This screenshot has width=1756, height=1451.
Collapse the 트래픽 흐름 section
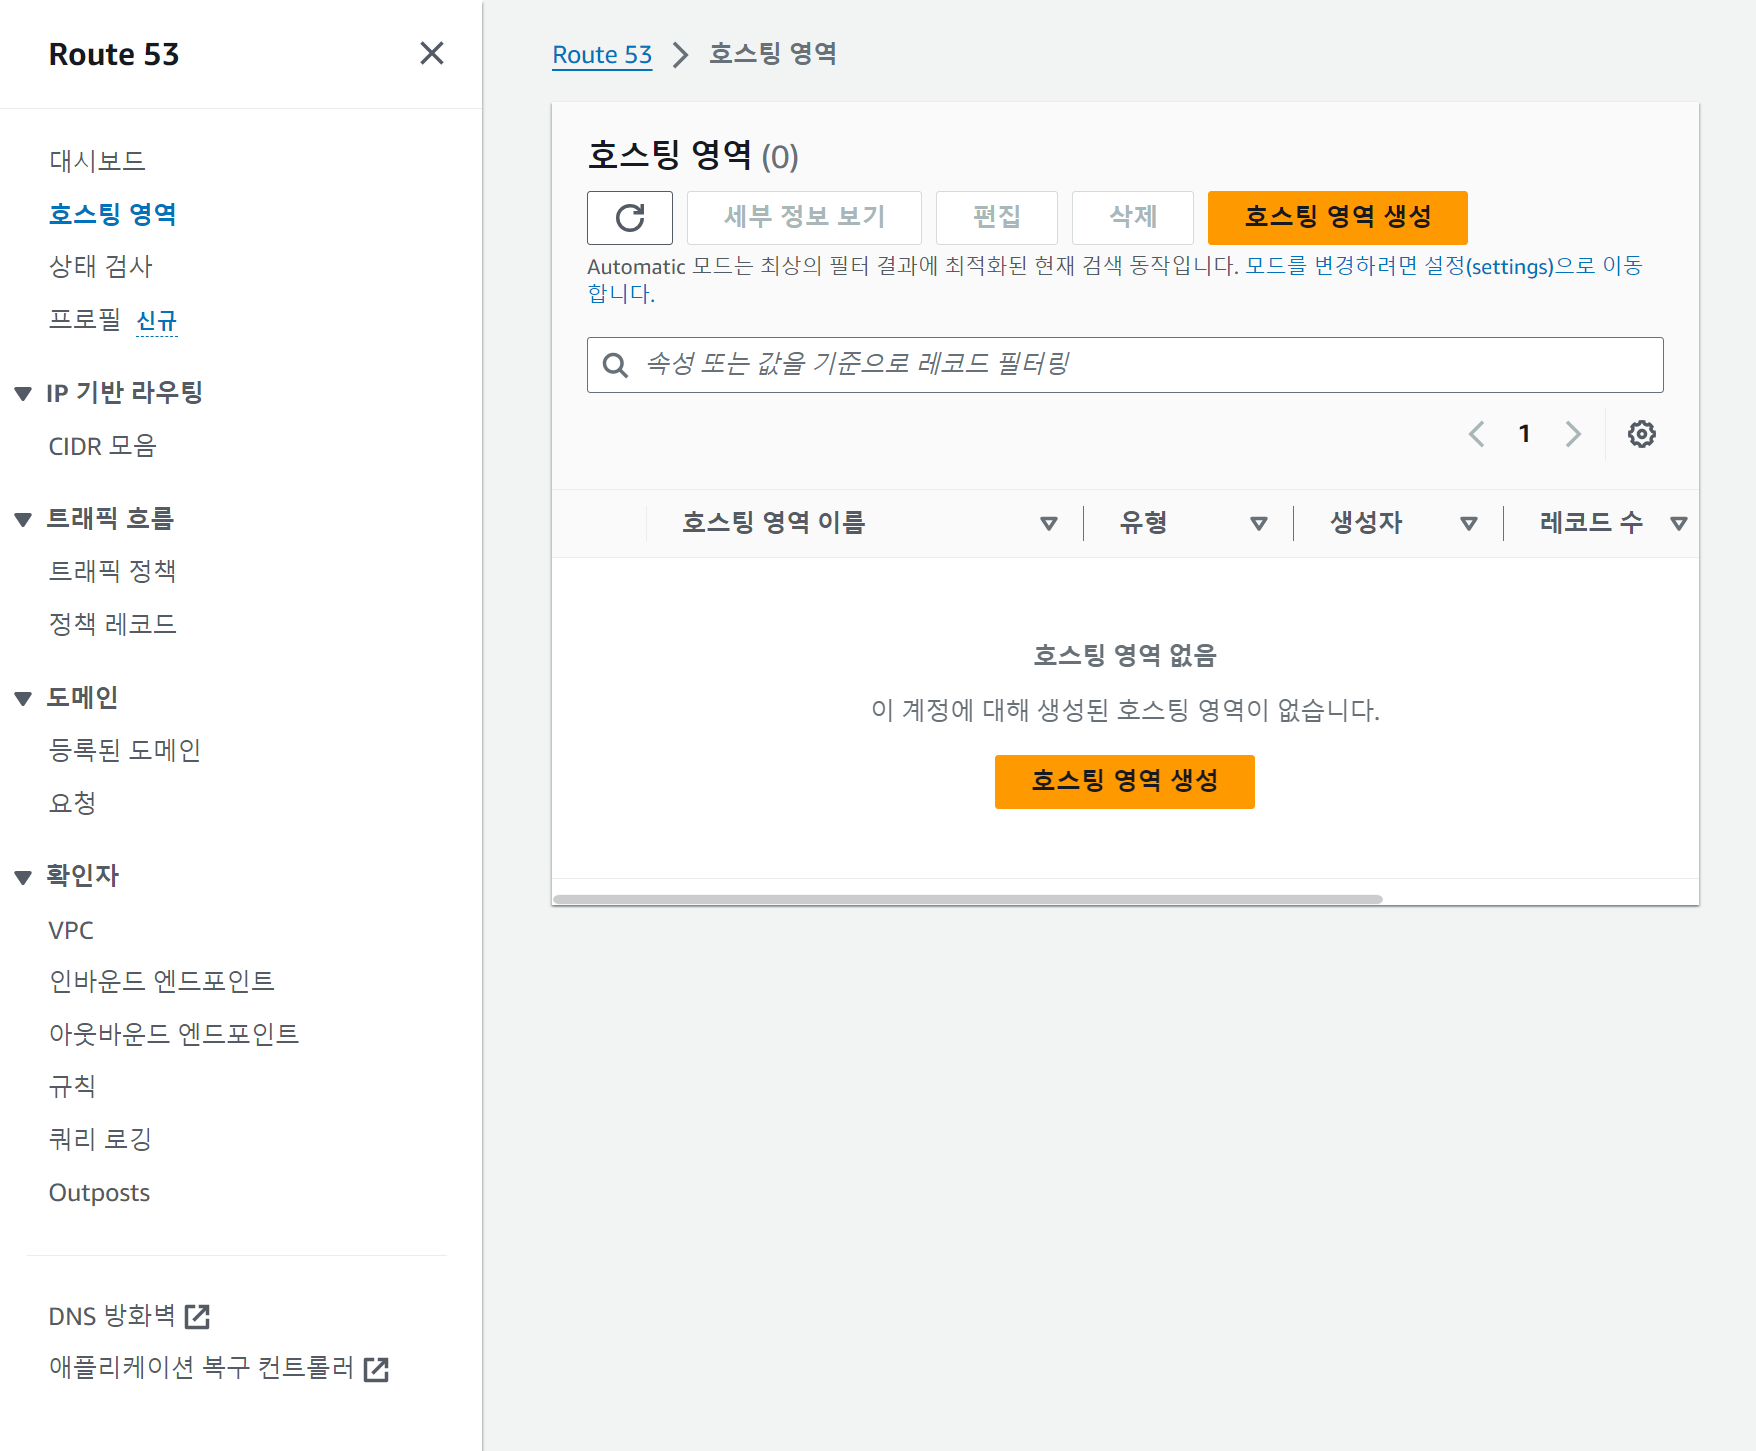23,519
